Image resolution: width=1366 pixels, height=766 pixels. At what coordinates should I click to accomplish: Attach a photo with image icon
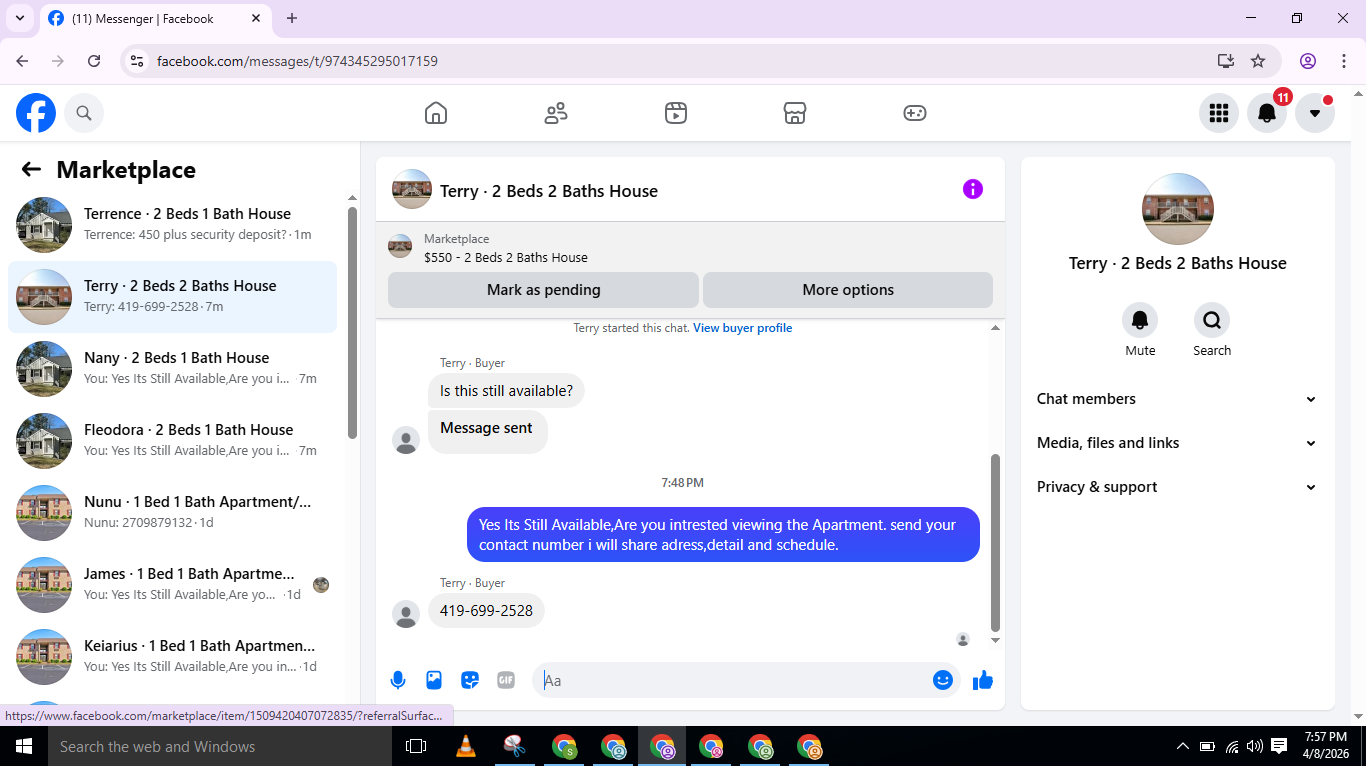pos(434,680)
